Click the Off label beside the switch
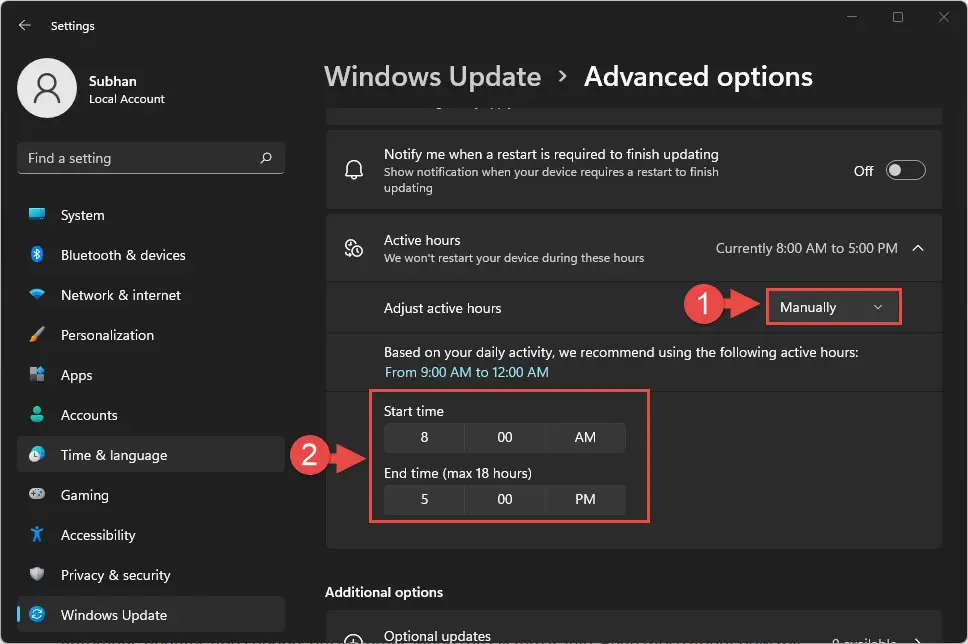The width and height of the screenshot is (968, 644). point(864,171)
